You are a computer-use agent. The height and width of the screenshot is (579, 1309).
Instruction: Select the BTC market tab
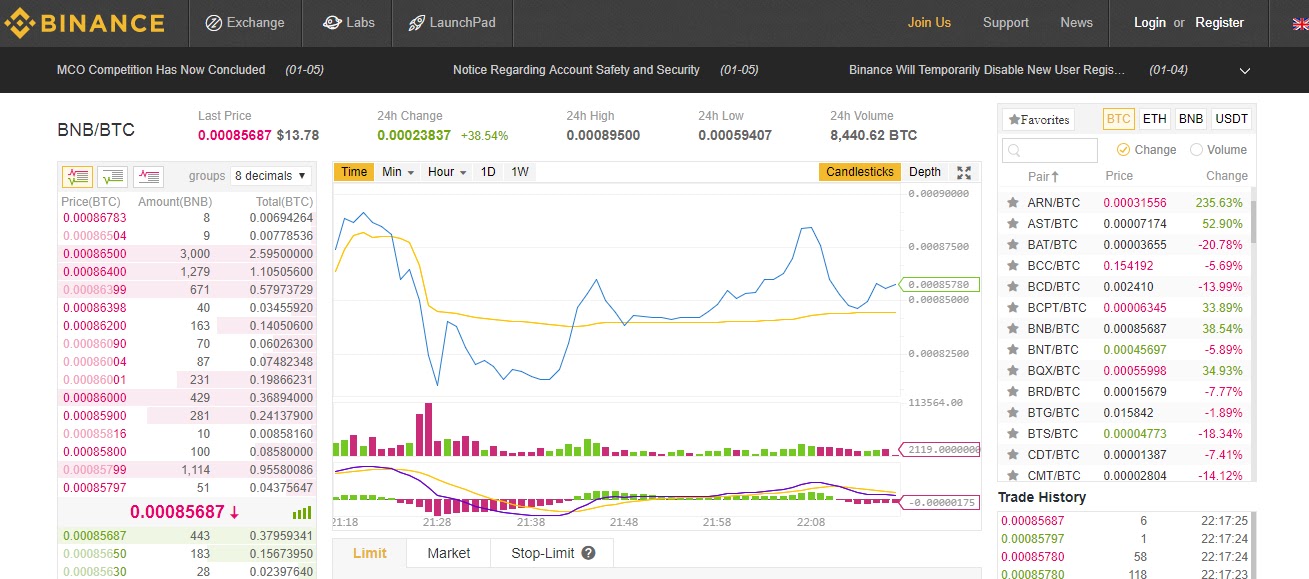[1118, 119]
